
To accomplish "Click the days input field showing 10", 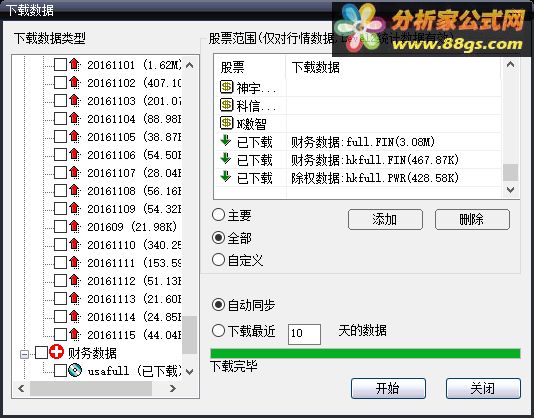I will click(x=304, y=334).
